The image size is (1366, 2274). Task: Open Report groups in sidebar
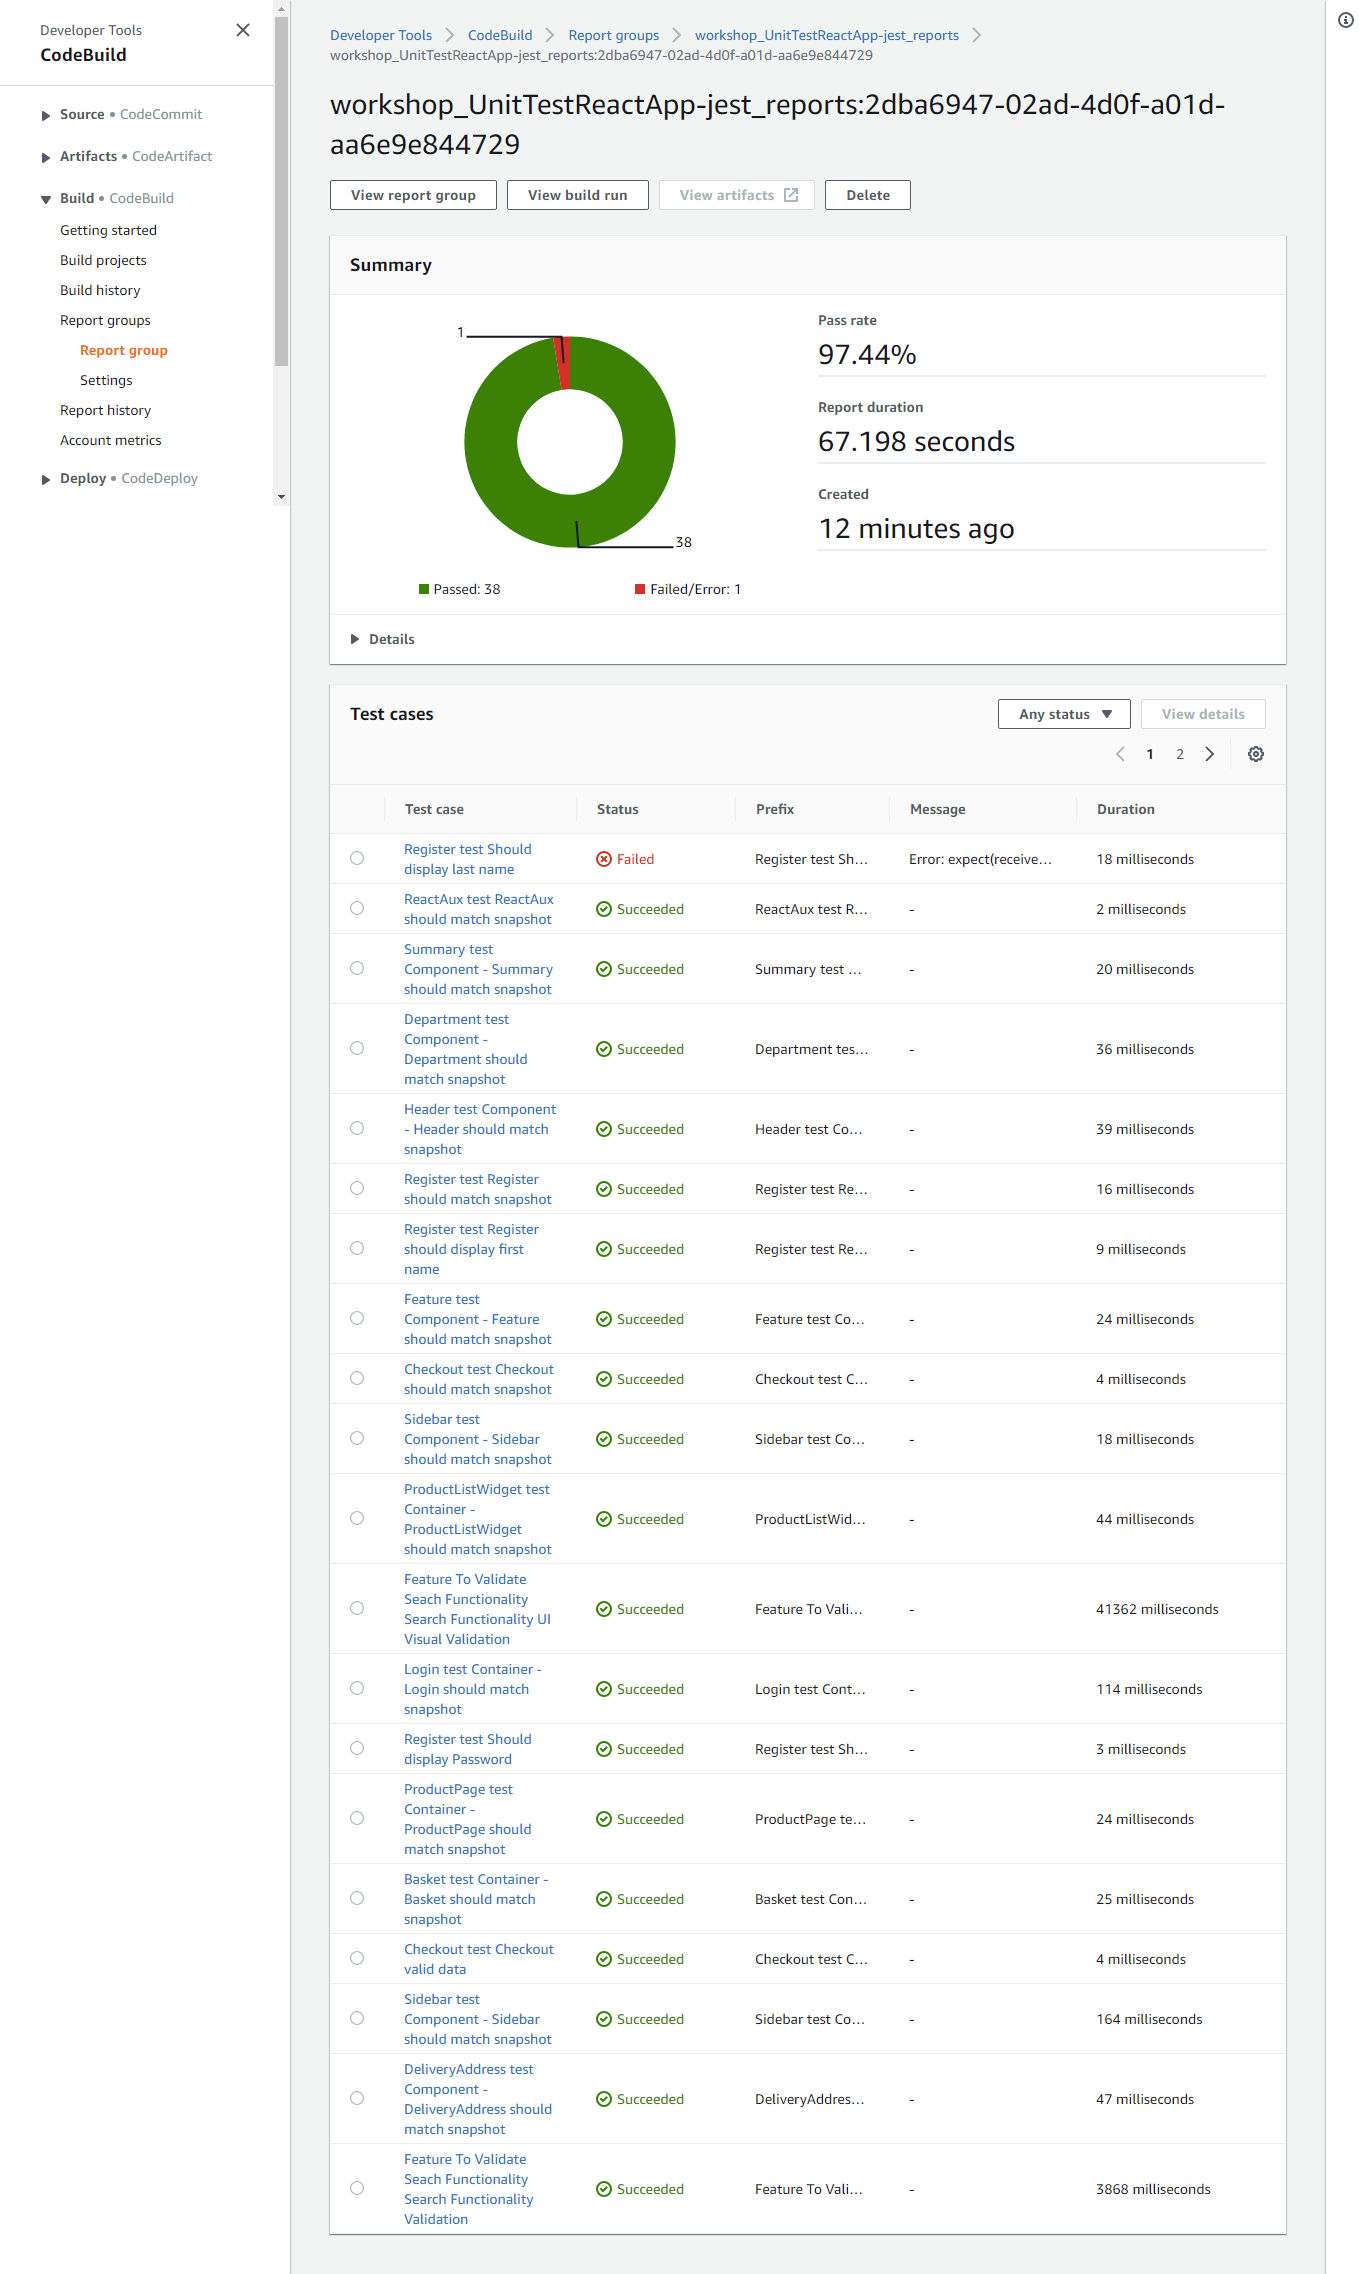tap(105, 320)
